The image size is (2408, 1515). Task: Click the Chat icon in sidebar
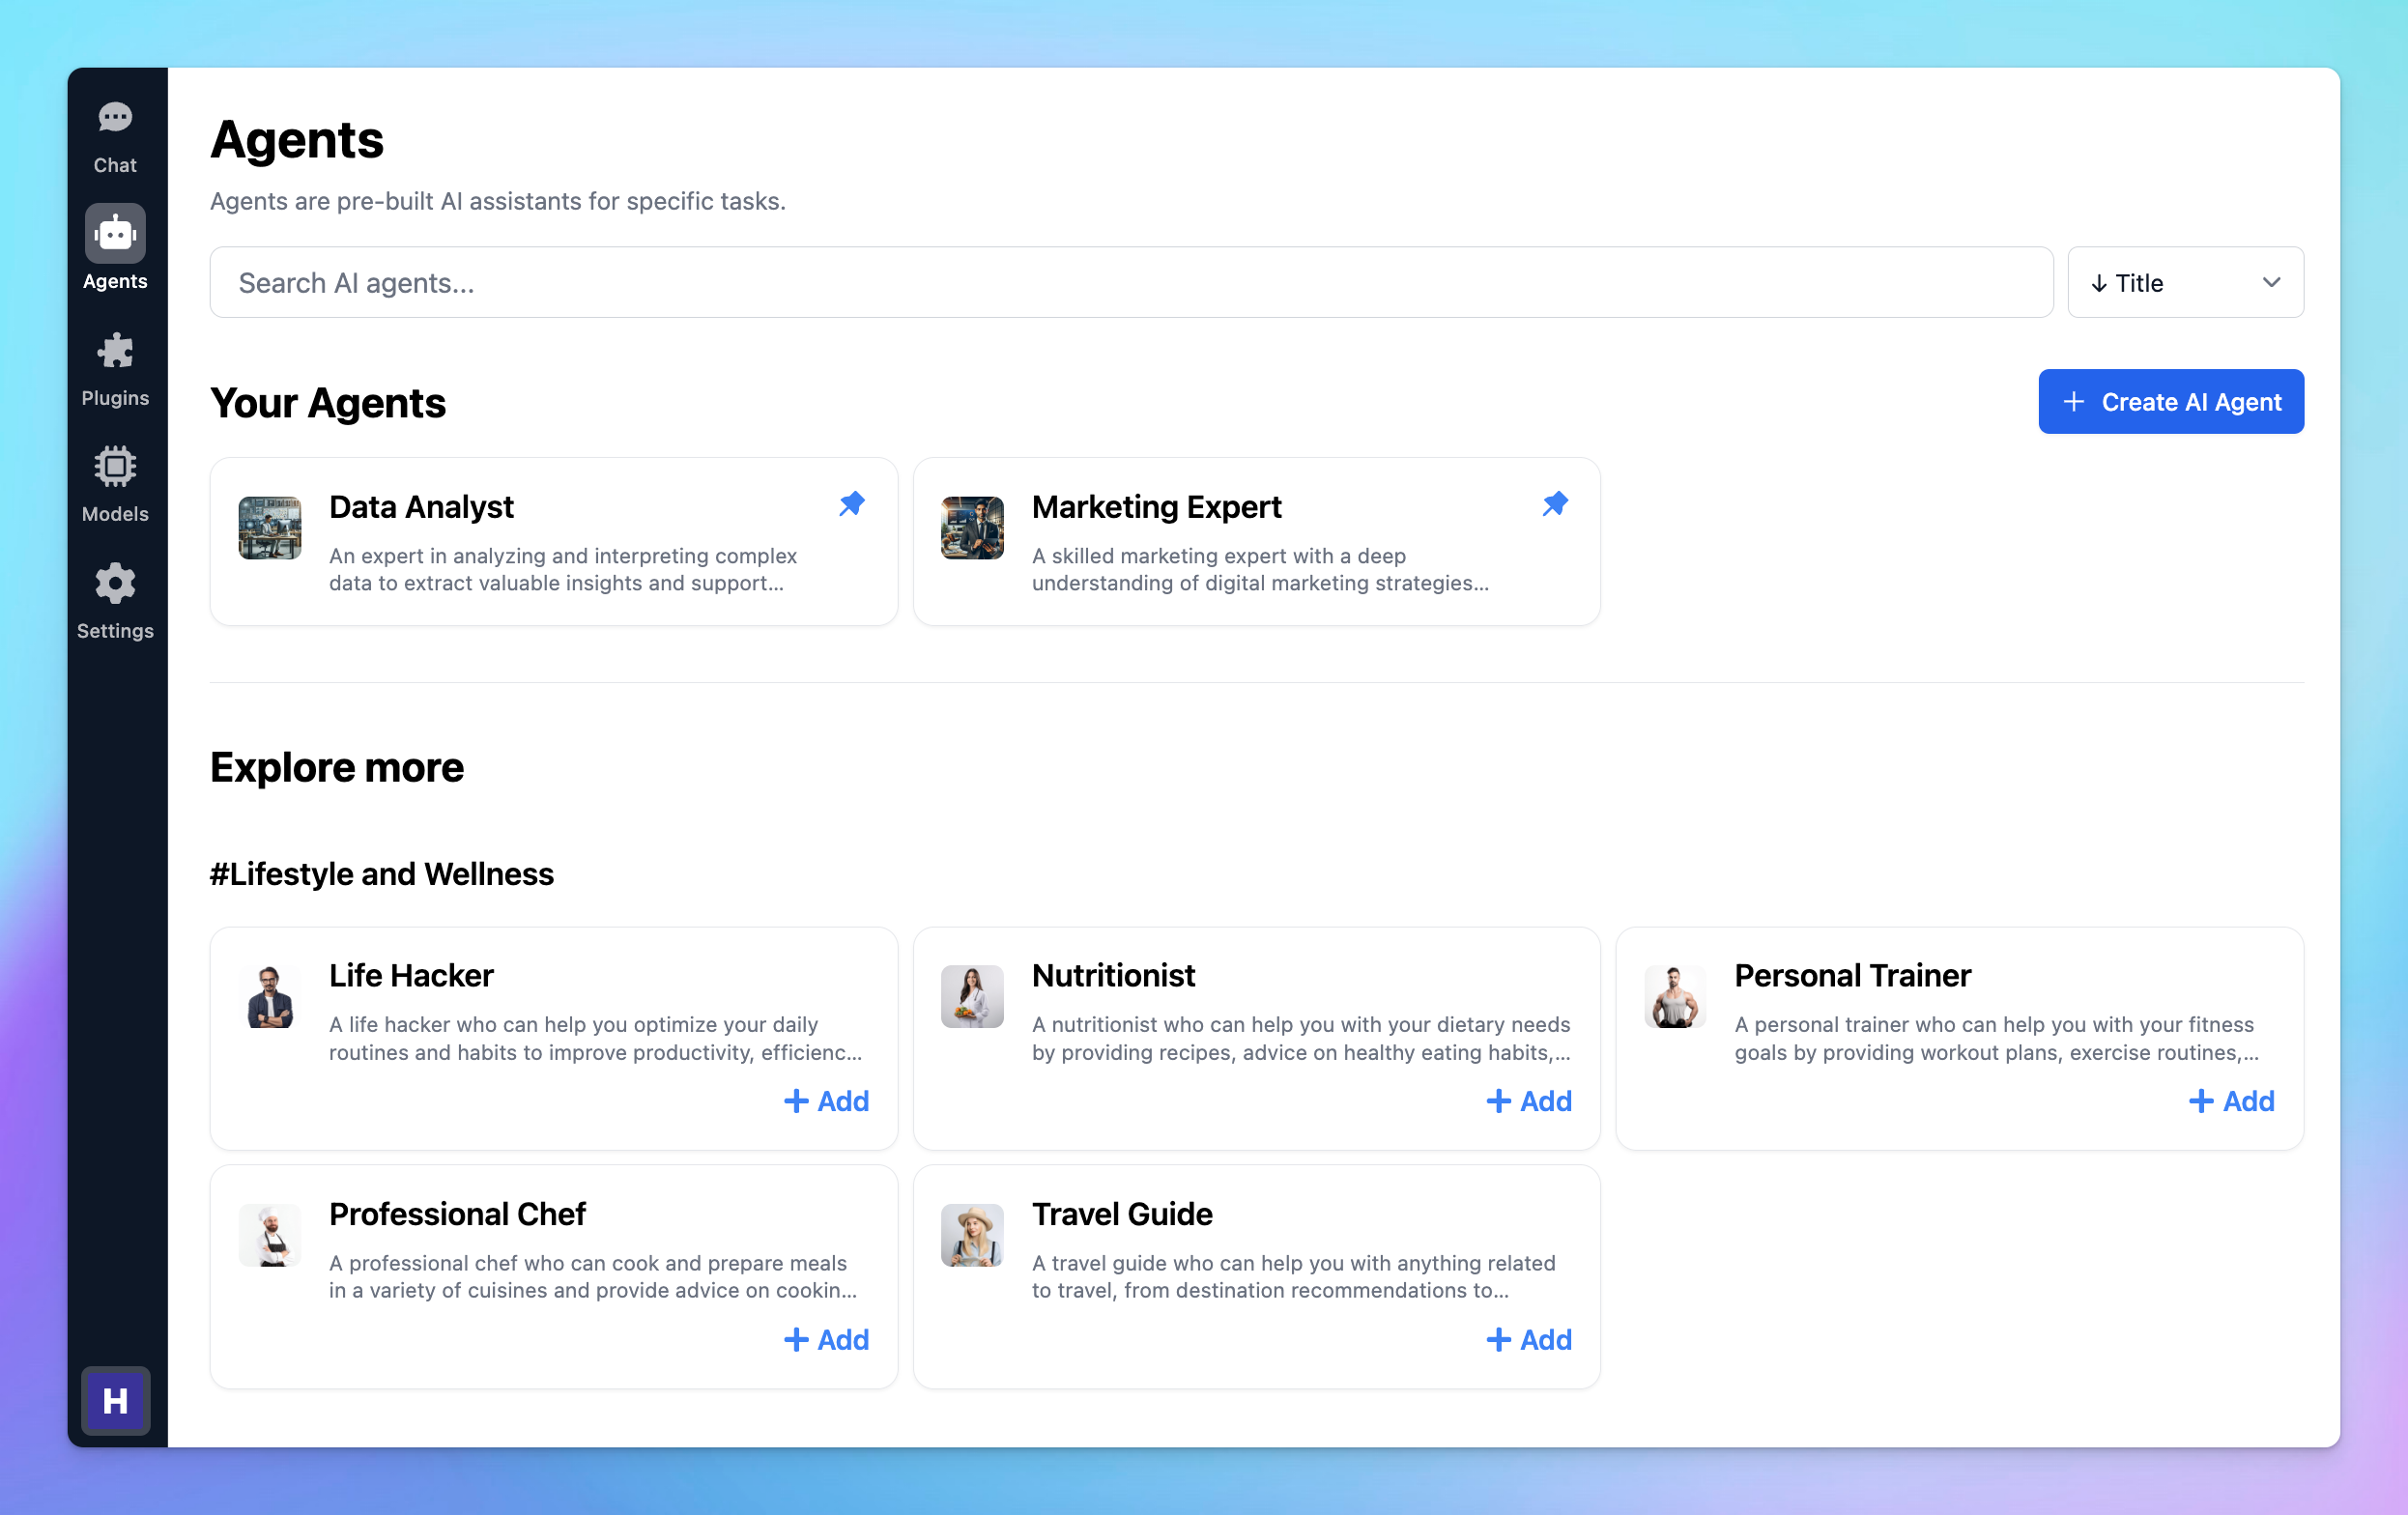[x=113, y=117]
